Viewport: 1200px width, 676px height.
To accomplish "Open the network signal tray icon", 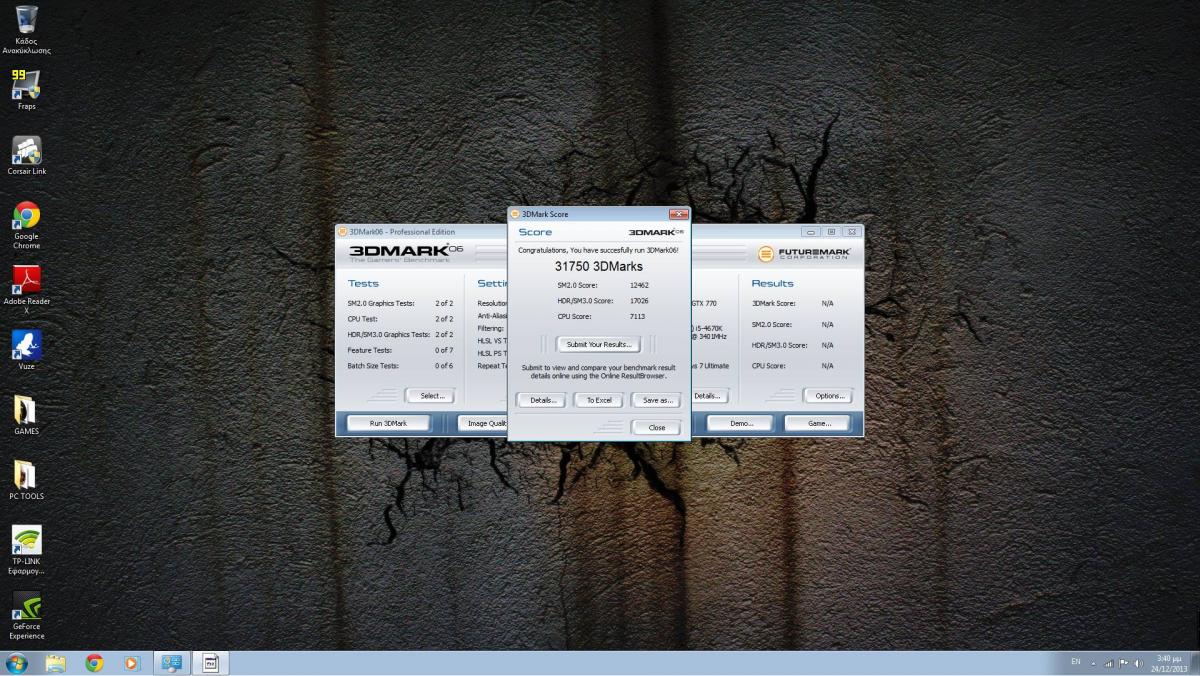I will [1109, 663].
